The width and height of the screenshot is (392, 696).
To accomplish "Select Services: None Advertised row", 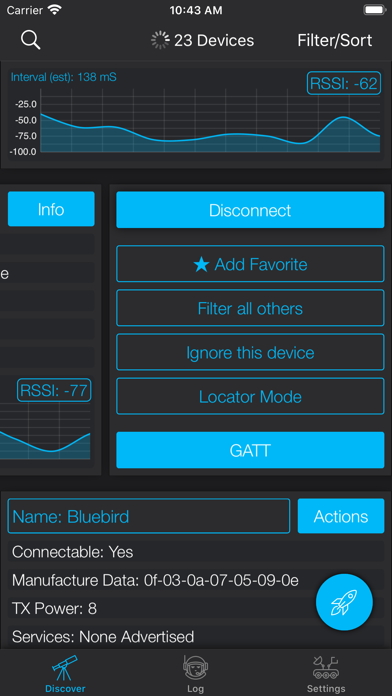I will pyautogui.click(x=196, y=637).
